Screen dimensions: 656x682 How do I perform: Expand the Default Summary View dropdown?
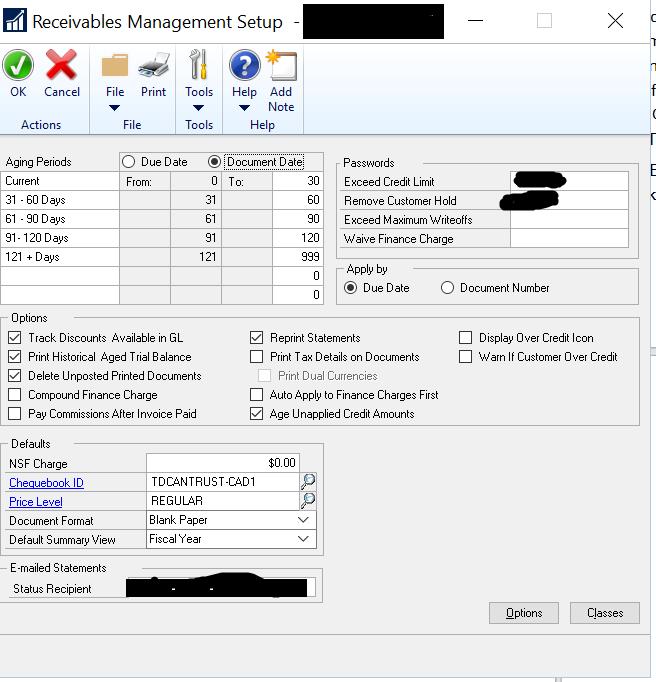(303, 539)
